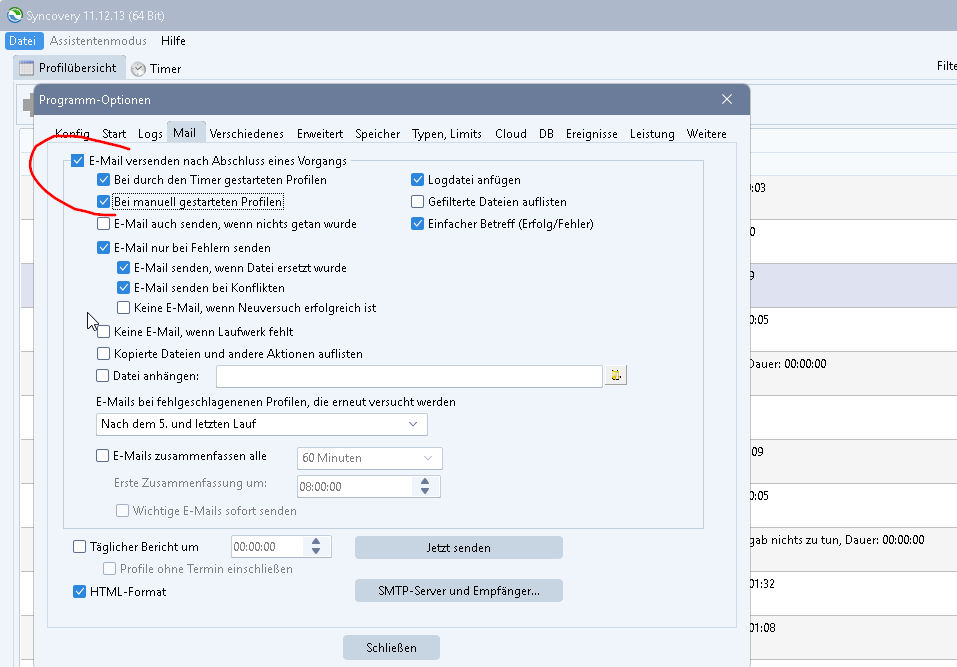This screenshot has width=957, height=667.
Task: Disable Logdatei anfügen checkbox
Action: click(419, 180)
